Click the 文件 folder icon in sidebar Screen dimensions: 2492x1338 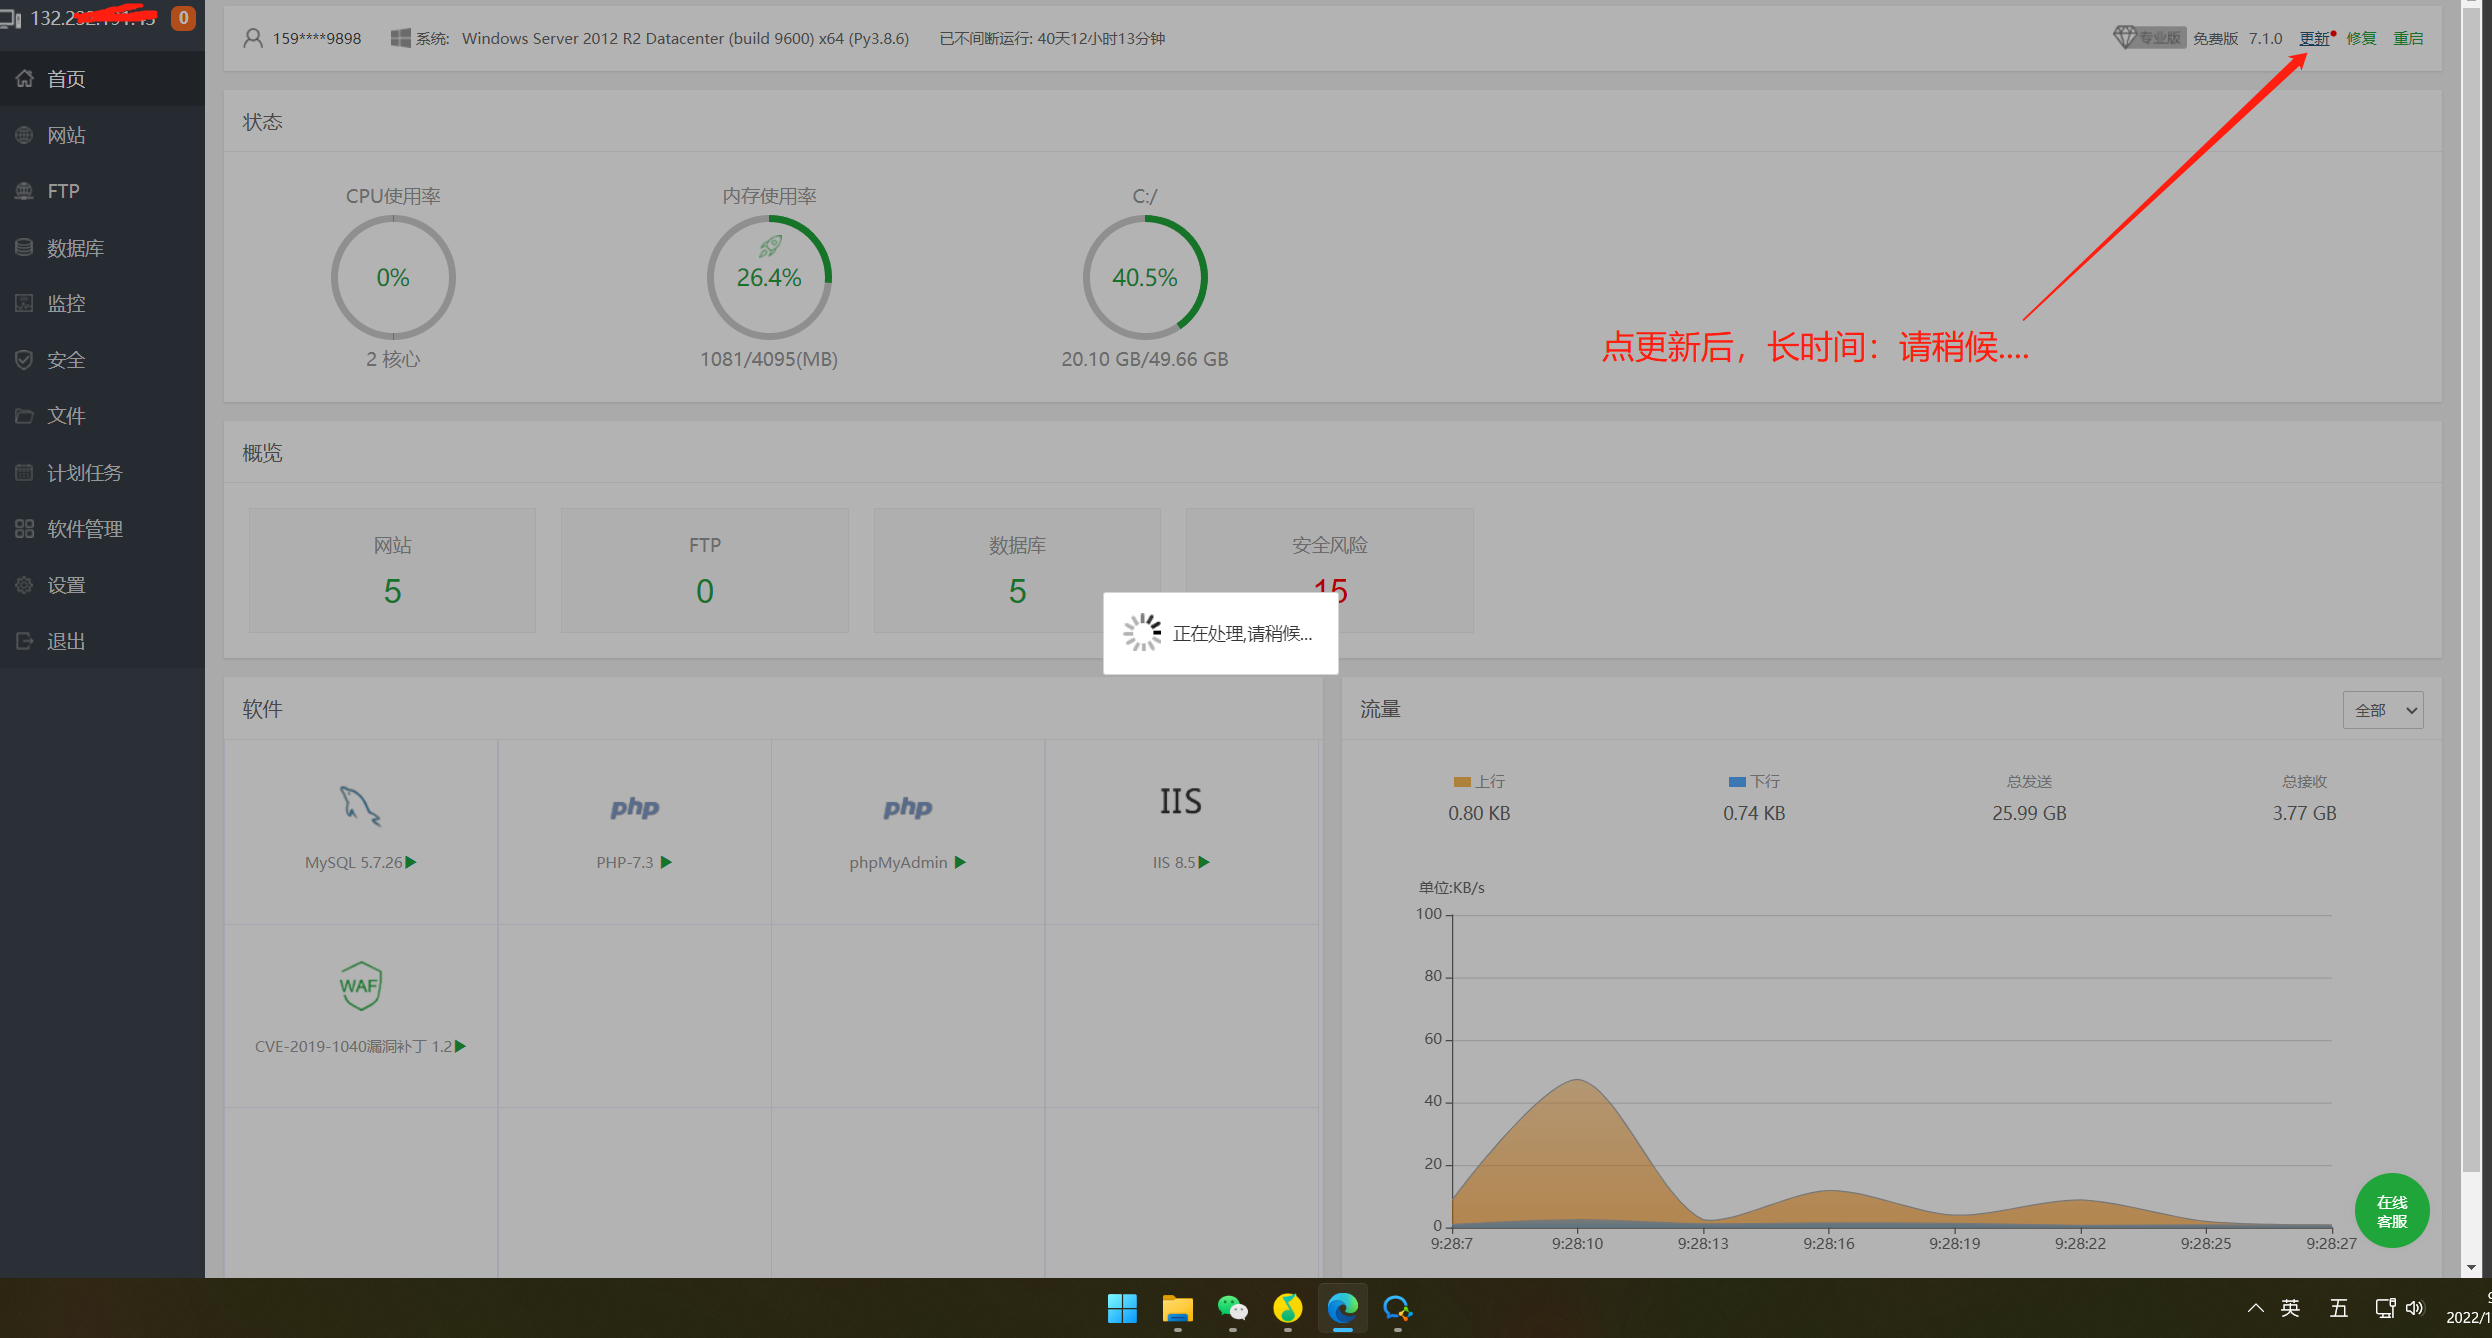pyautogui.click(x=25, y=415)
